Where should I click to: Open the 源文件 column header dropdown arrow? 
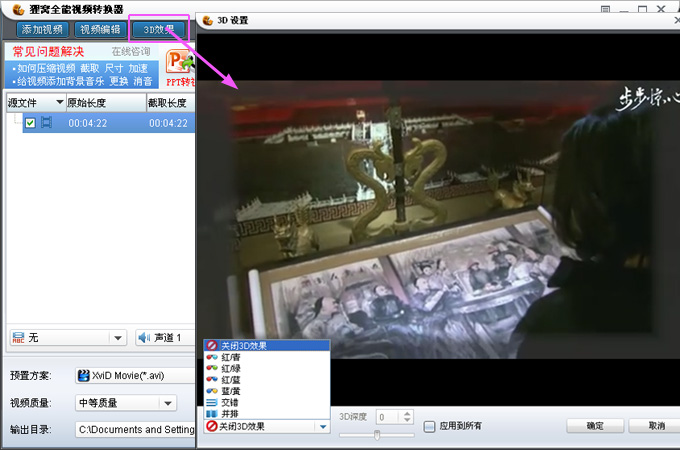click(x=60, y=102)
